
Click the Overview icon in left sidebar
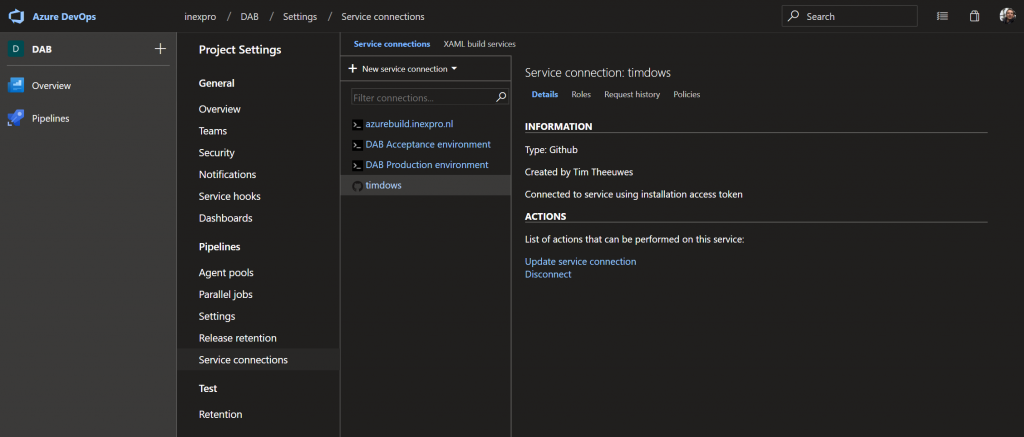[16, 86]
